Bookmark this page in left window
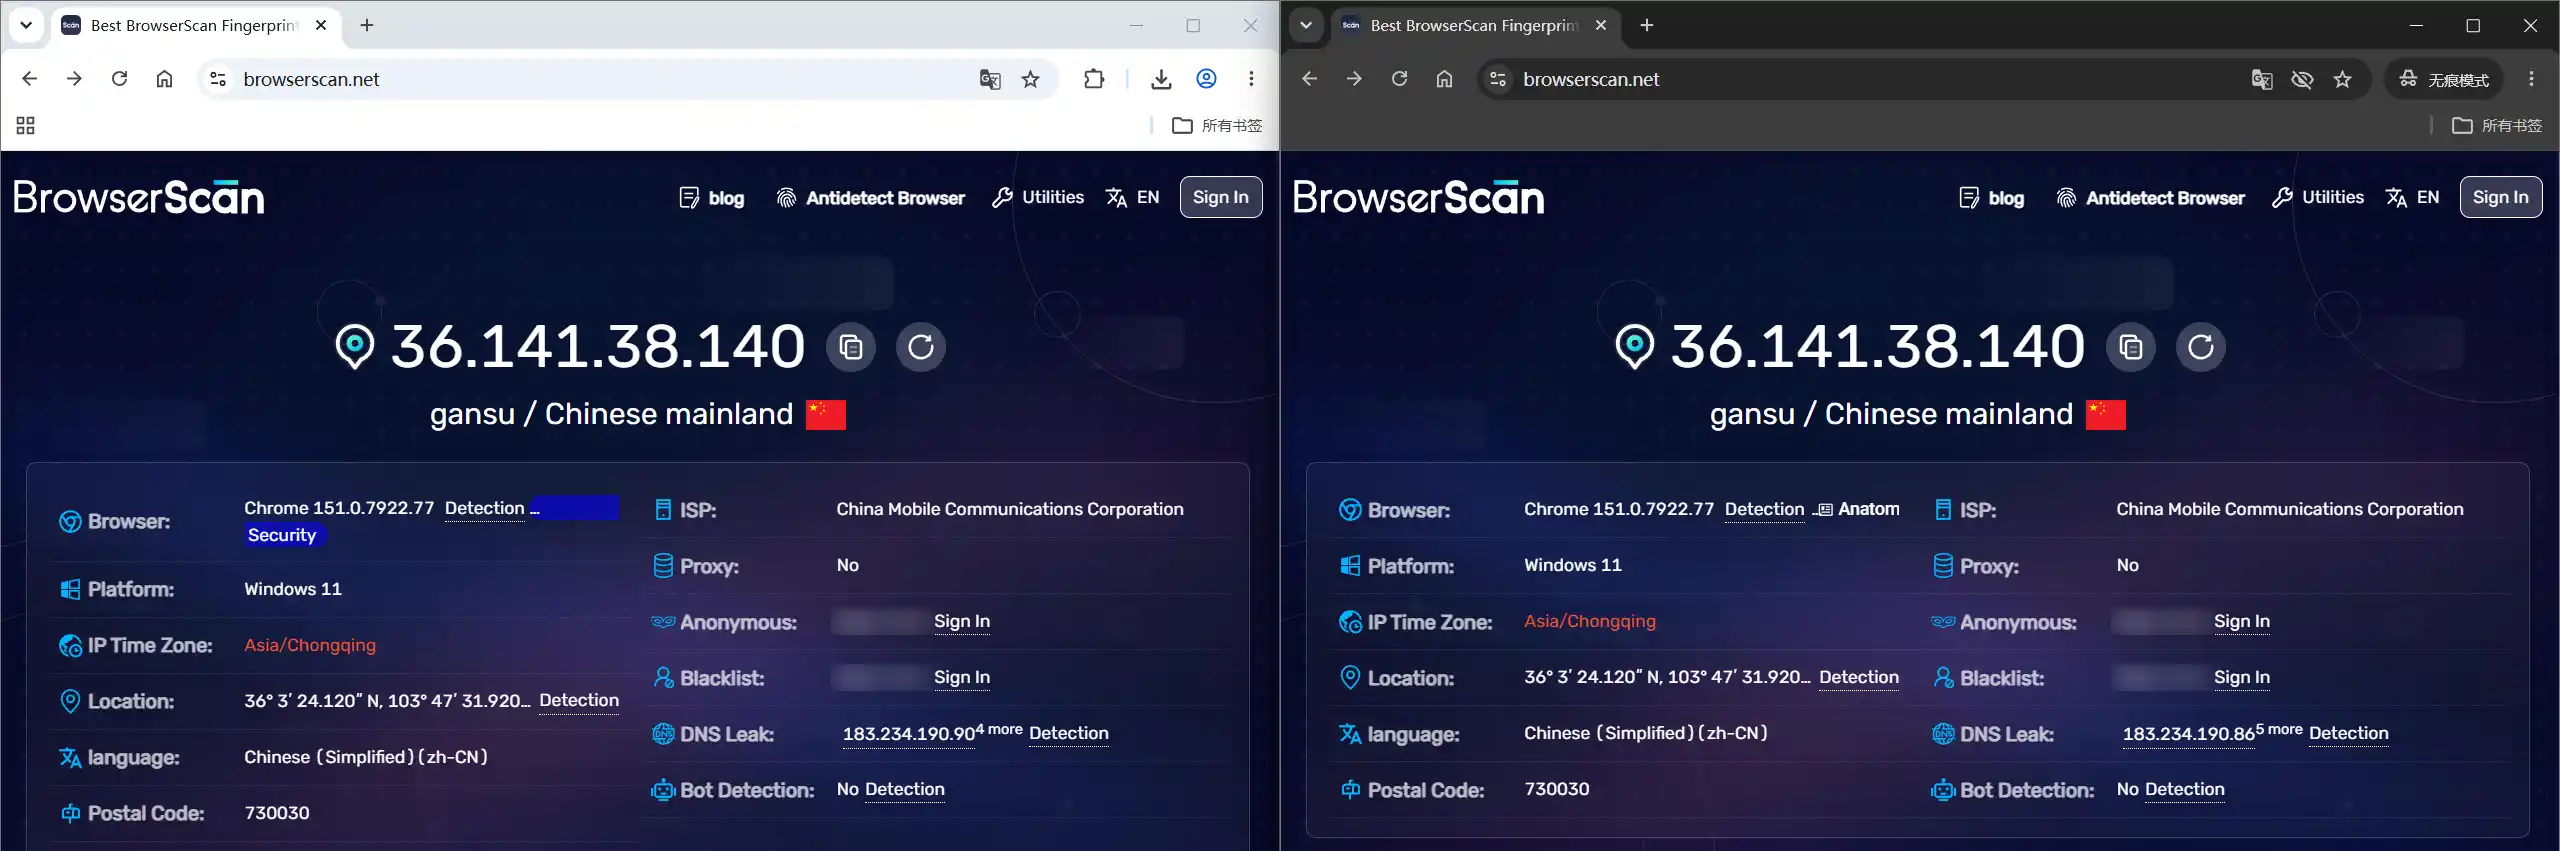2560x851 pixels. [1031, 79]
